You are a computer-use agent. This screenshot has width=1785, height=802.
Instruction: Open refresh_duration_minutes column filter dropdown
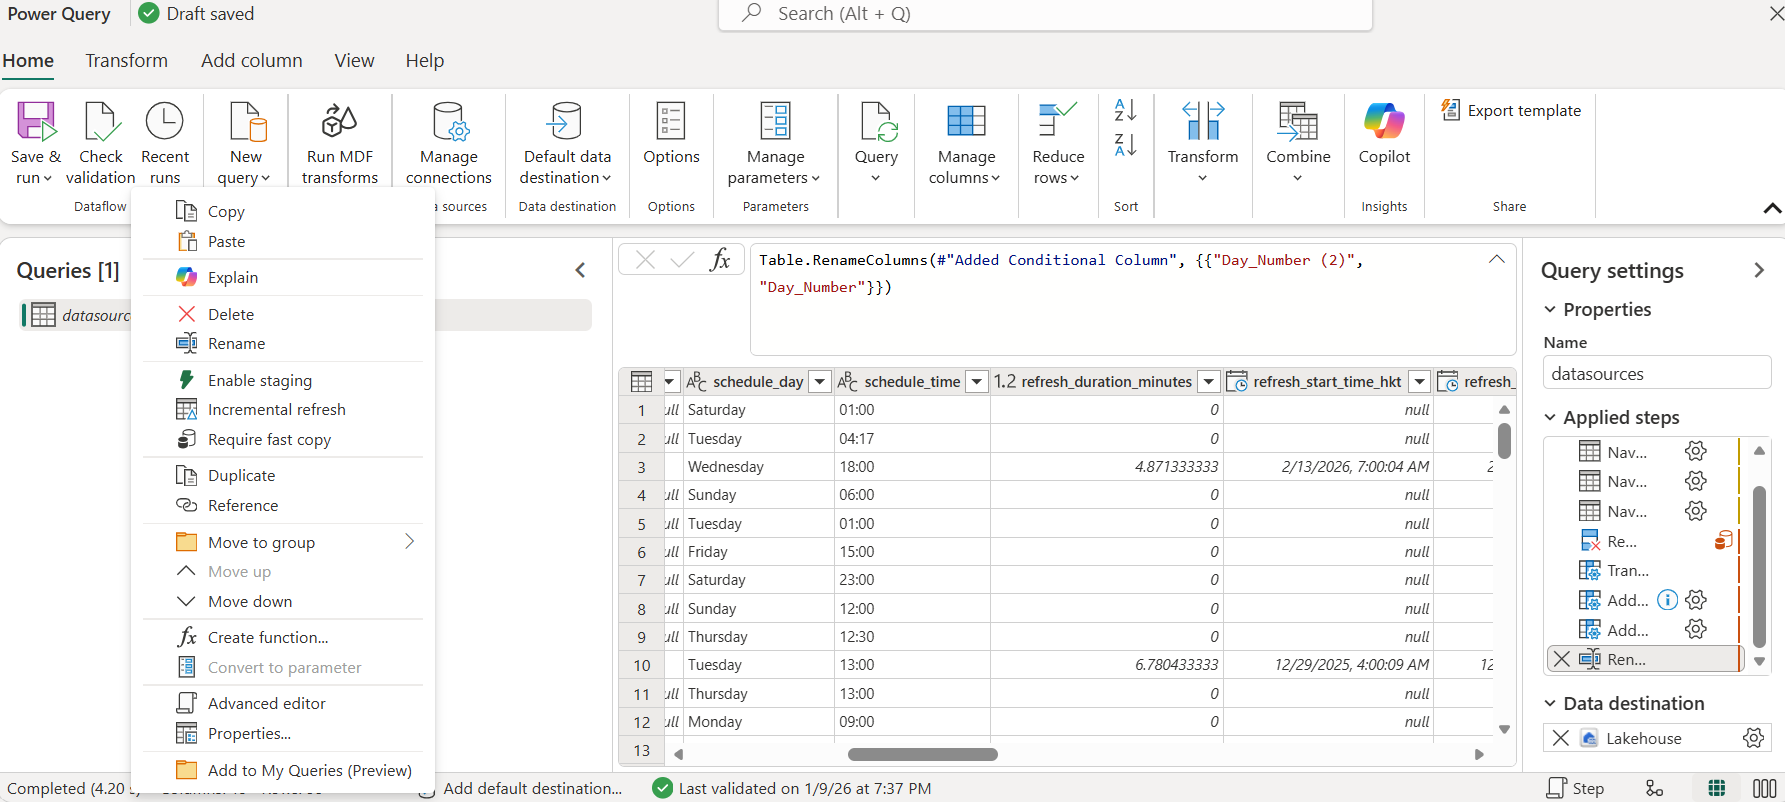tap(1209, 381)
